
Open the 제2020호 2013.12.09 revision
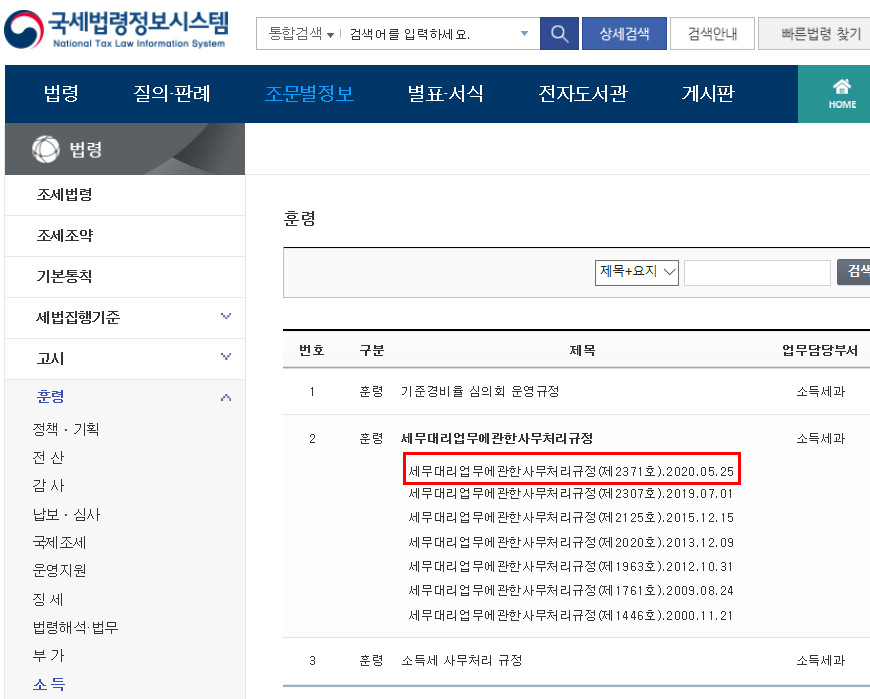coord(571,543)
